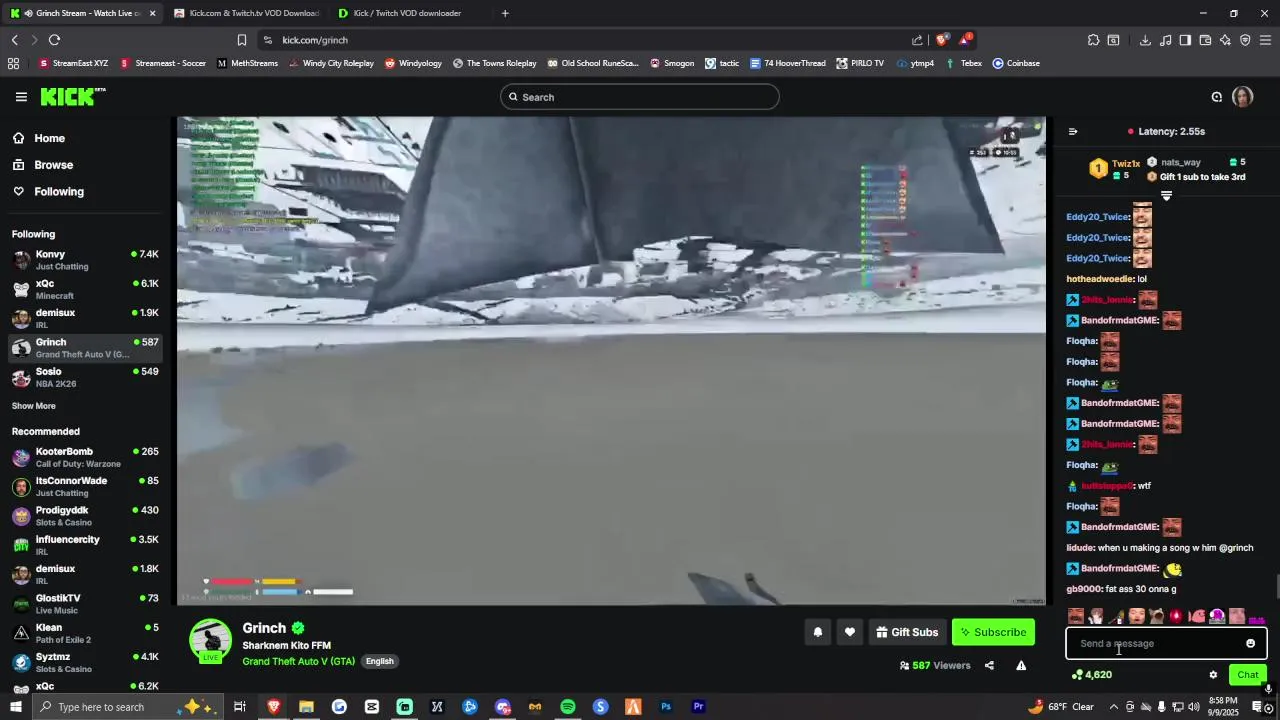Open a new browser tab
Image resolution: width=1280 pixels, height=720 pixels.
[x=505, y=13]
